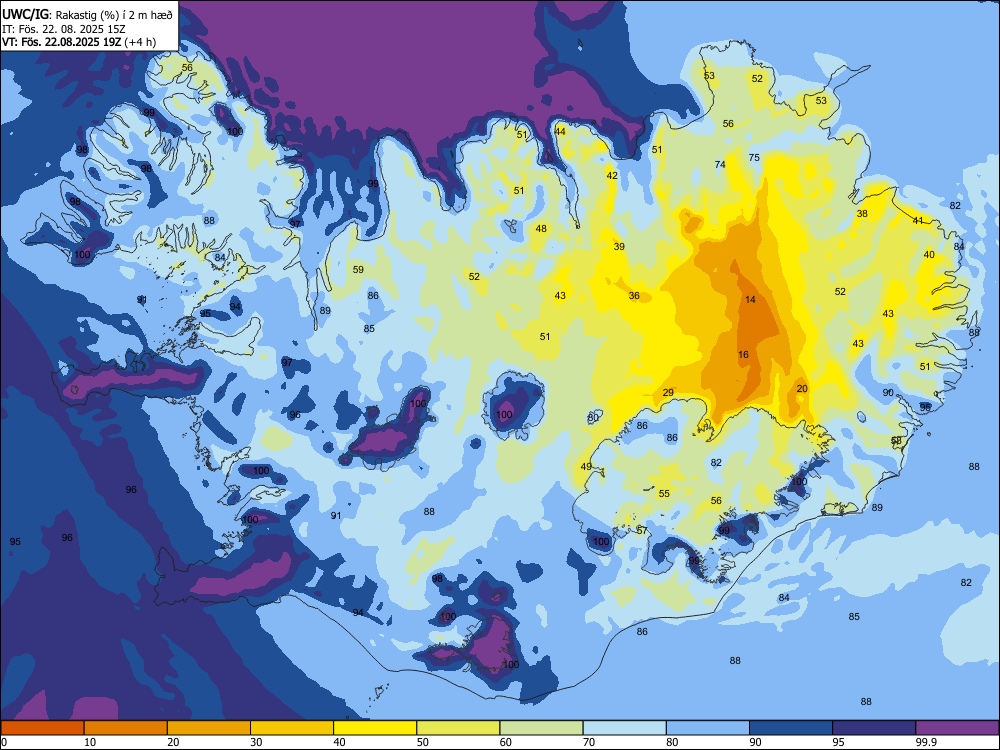Click the legend tick label '30'

pyautogui.click(x=256, y=742)
